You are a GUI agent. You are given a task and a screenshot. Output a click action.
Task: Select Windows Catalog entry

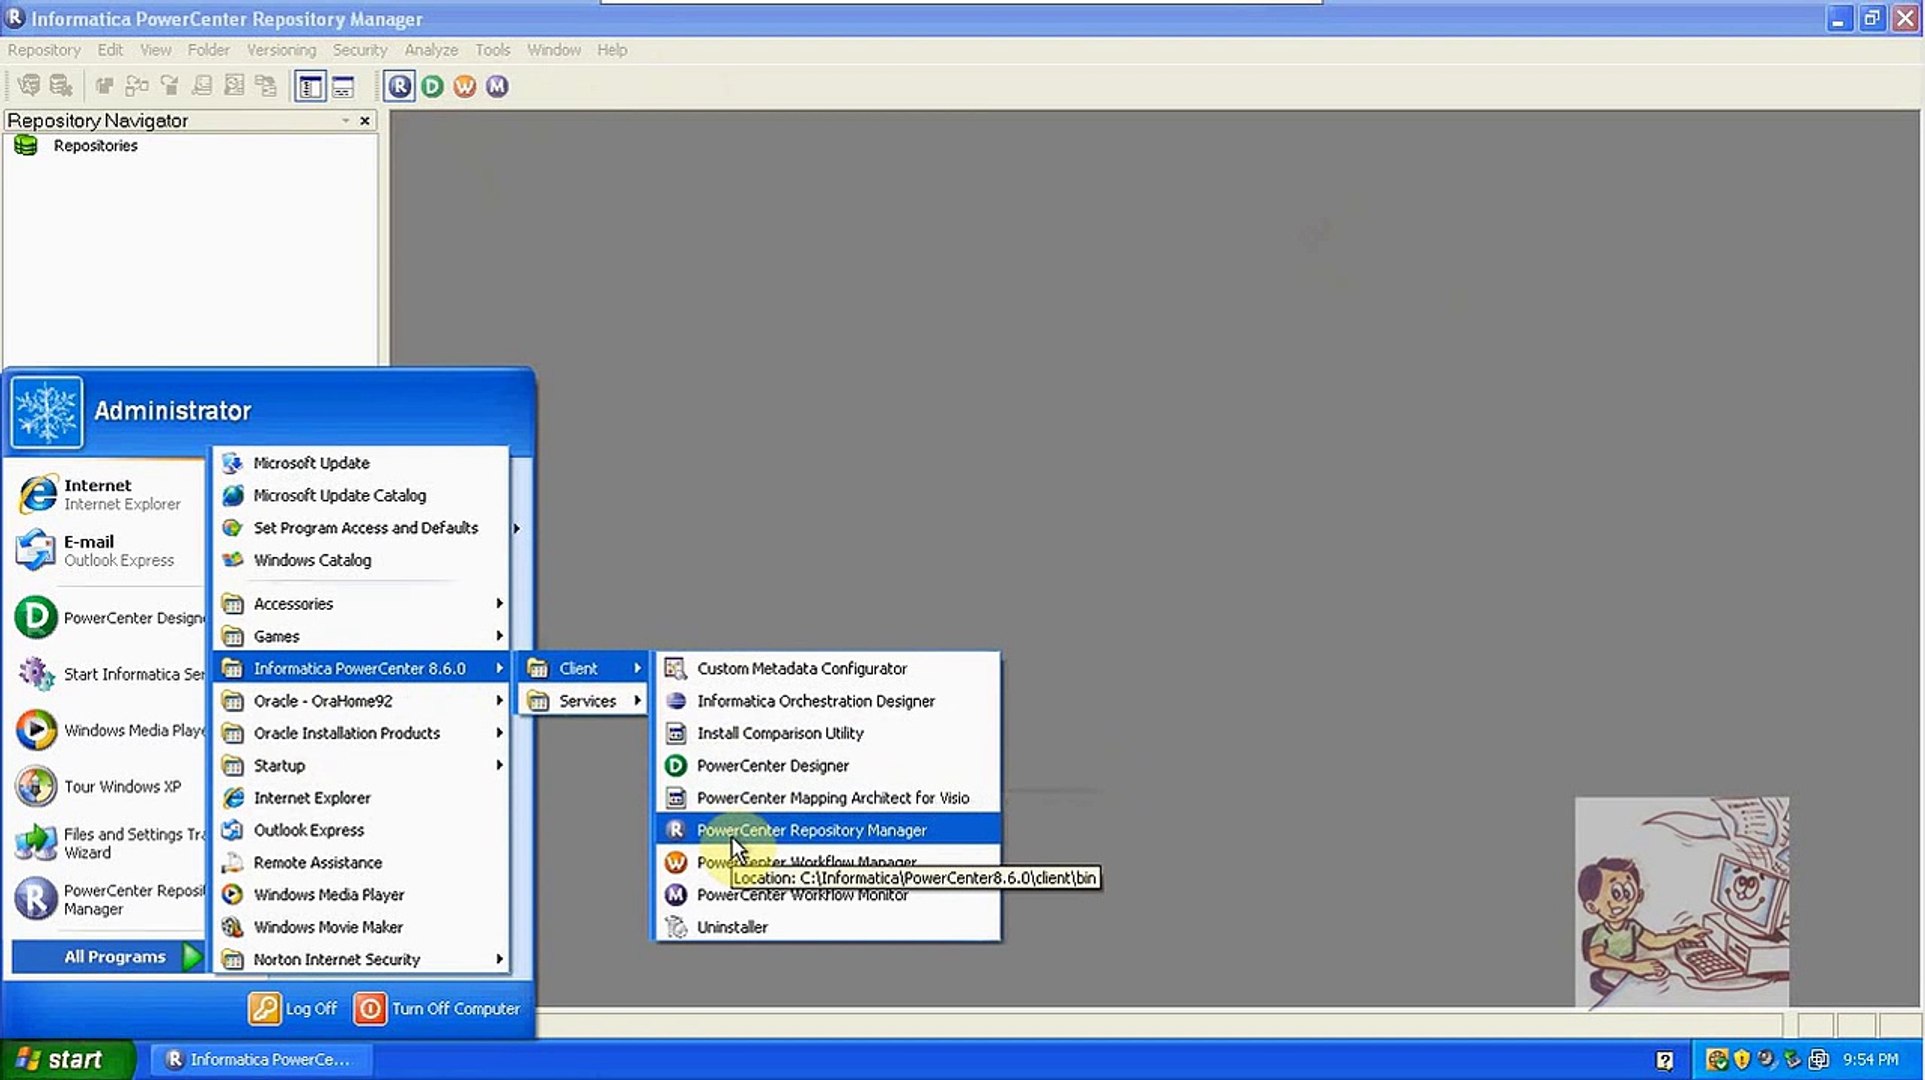[x=361, y=560]
